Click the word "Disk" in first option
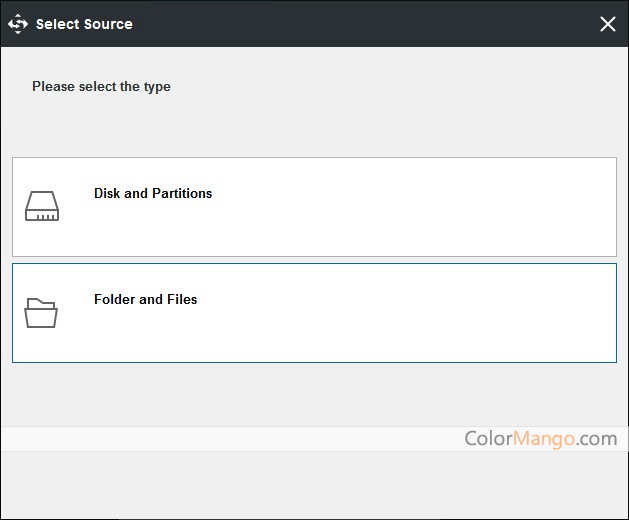Screen dimensions: 629x520 coord(107,193)
